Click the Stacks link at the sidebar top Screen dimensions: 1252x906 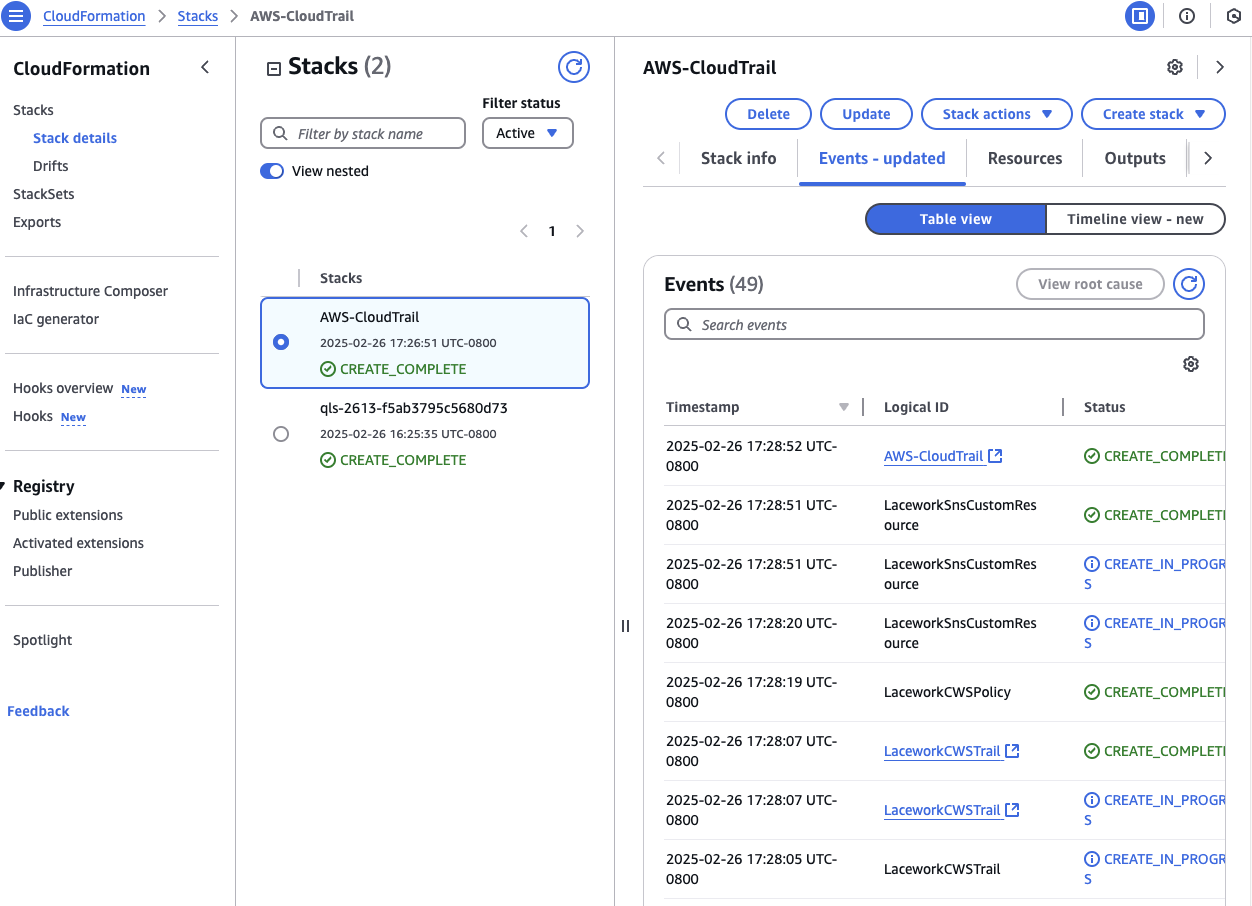click(x=33, y=110)
